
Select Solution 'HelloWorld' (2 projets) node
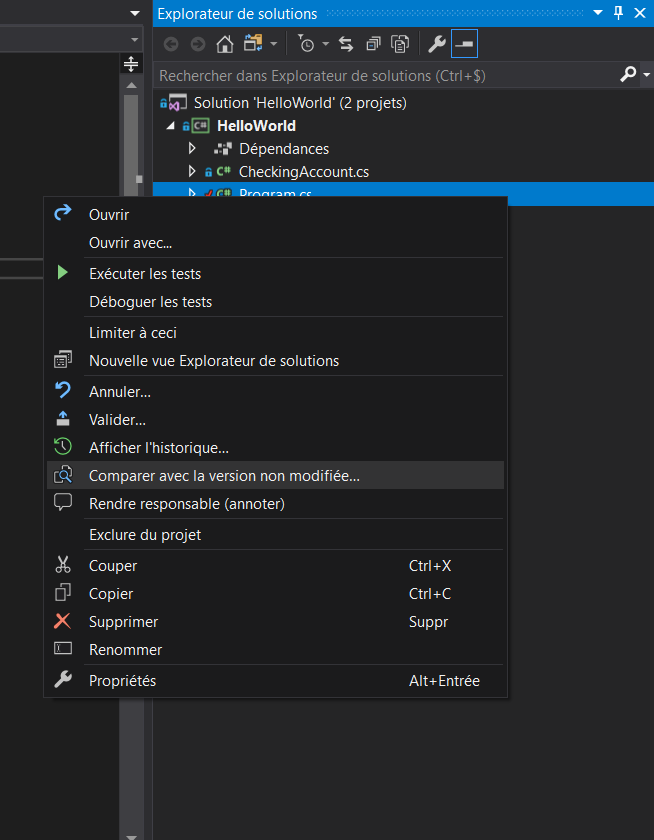[x=300, y=103]
